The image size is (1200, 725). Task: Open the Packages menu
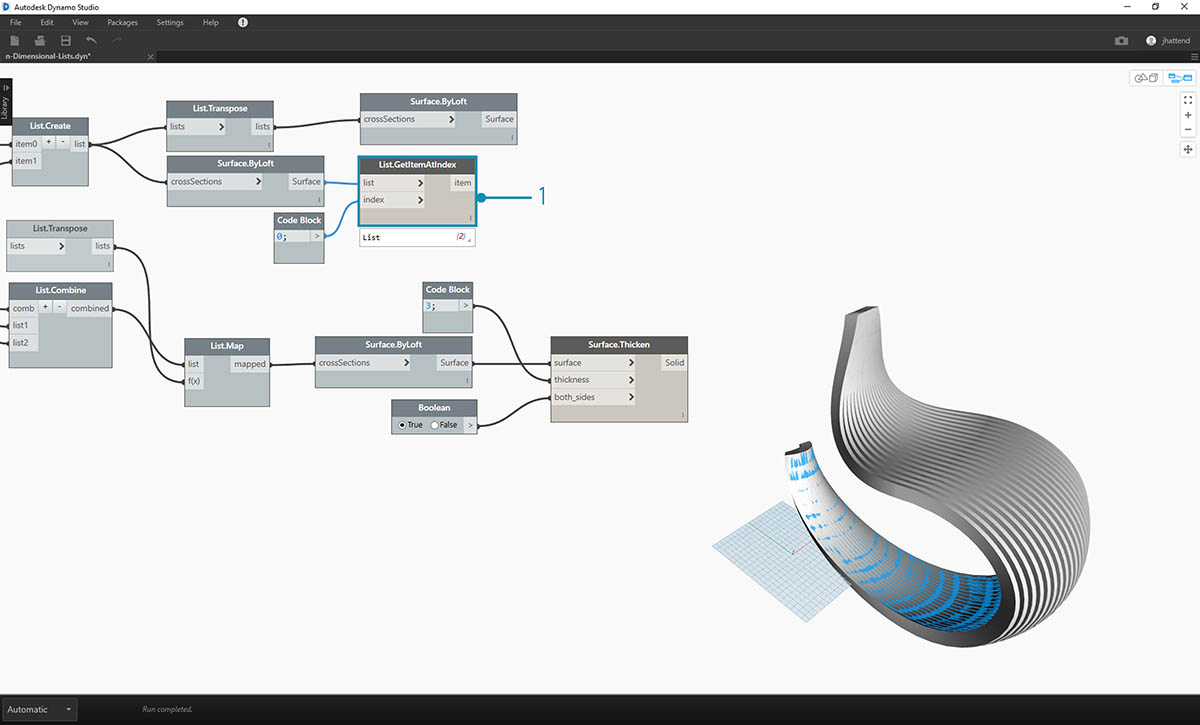(x=123, y=22)
